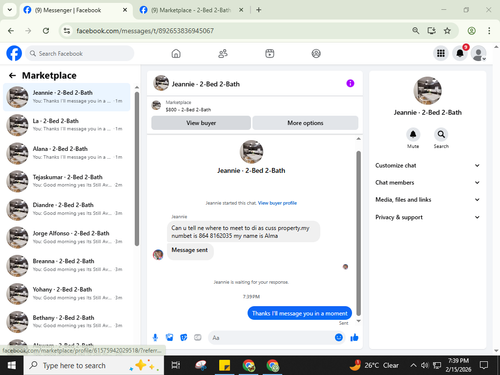
Task: Open the install app icon in address bar
Action: [x=432, y=31]
